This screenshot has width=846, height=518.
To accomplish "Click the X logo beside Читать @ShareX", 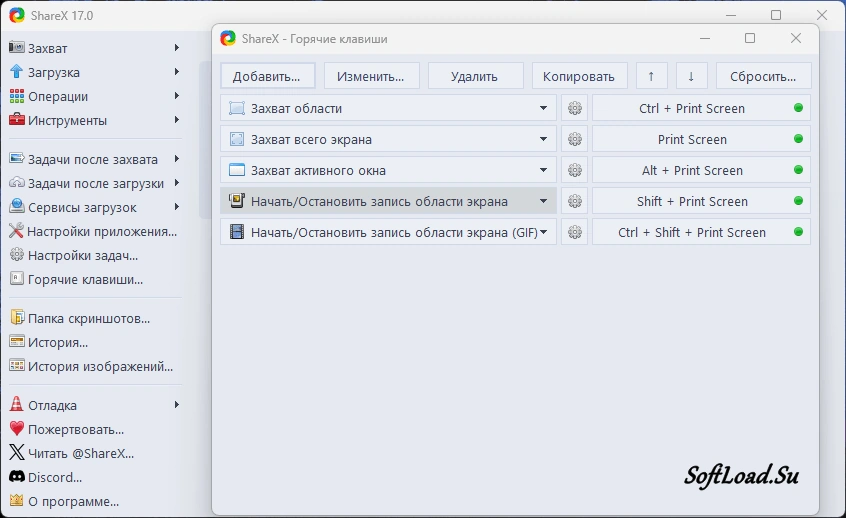I will tap(17, 453).
